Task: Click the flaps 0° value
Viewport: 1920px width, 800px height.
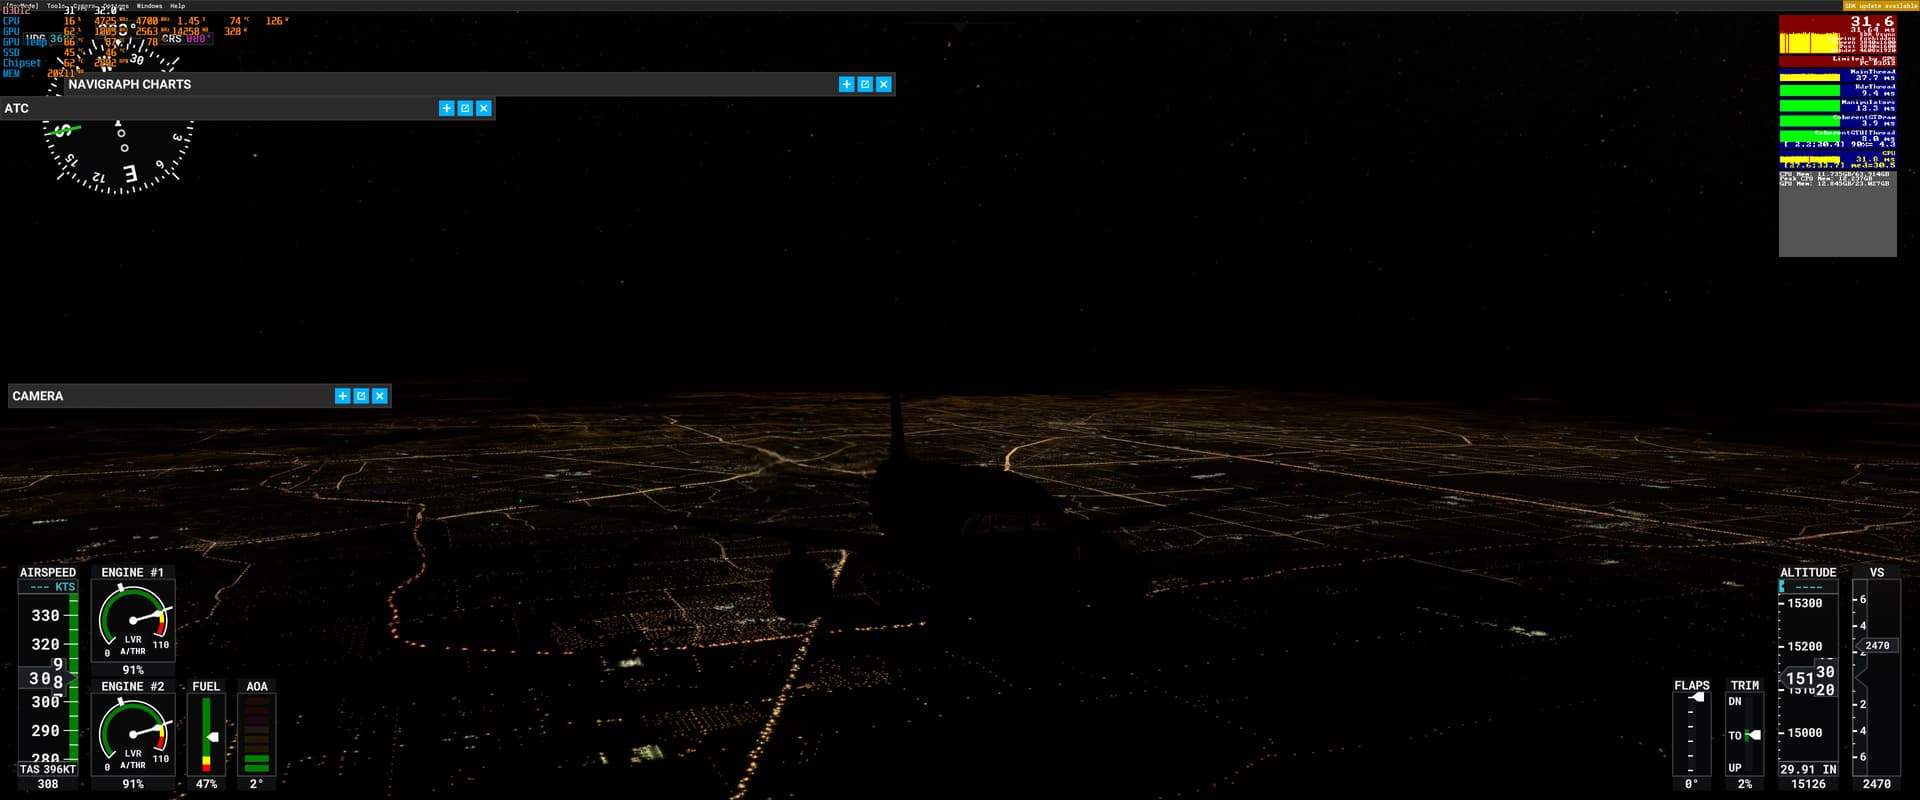Action: tap(1691, 784)
